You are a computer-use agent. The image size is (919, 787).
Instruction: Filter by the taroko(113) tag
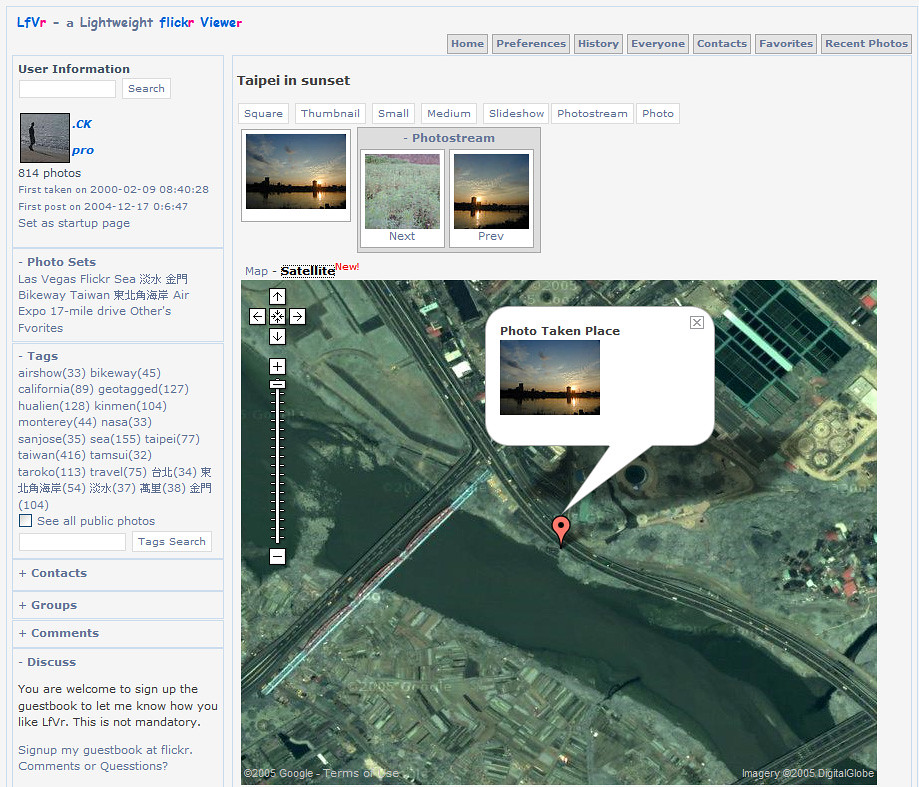pyautogui.click(x=52, y=472)
